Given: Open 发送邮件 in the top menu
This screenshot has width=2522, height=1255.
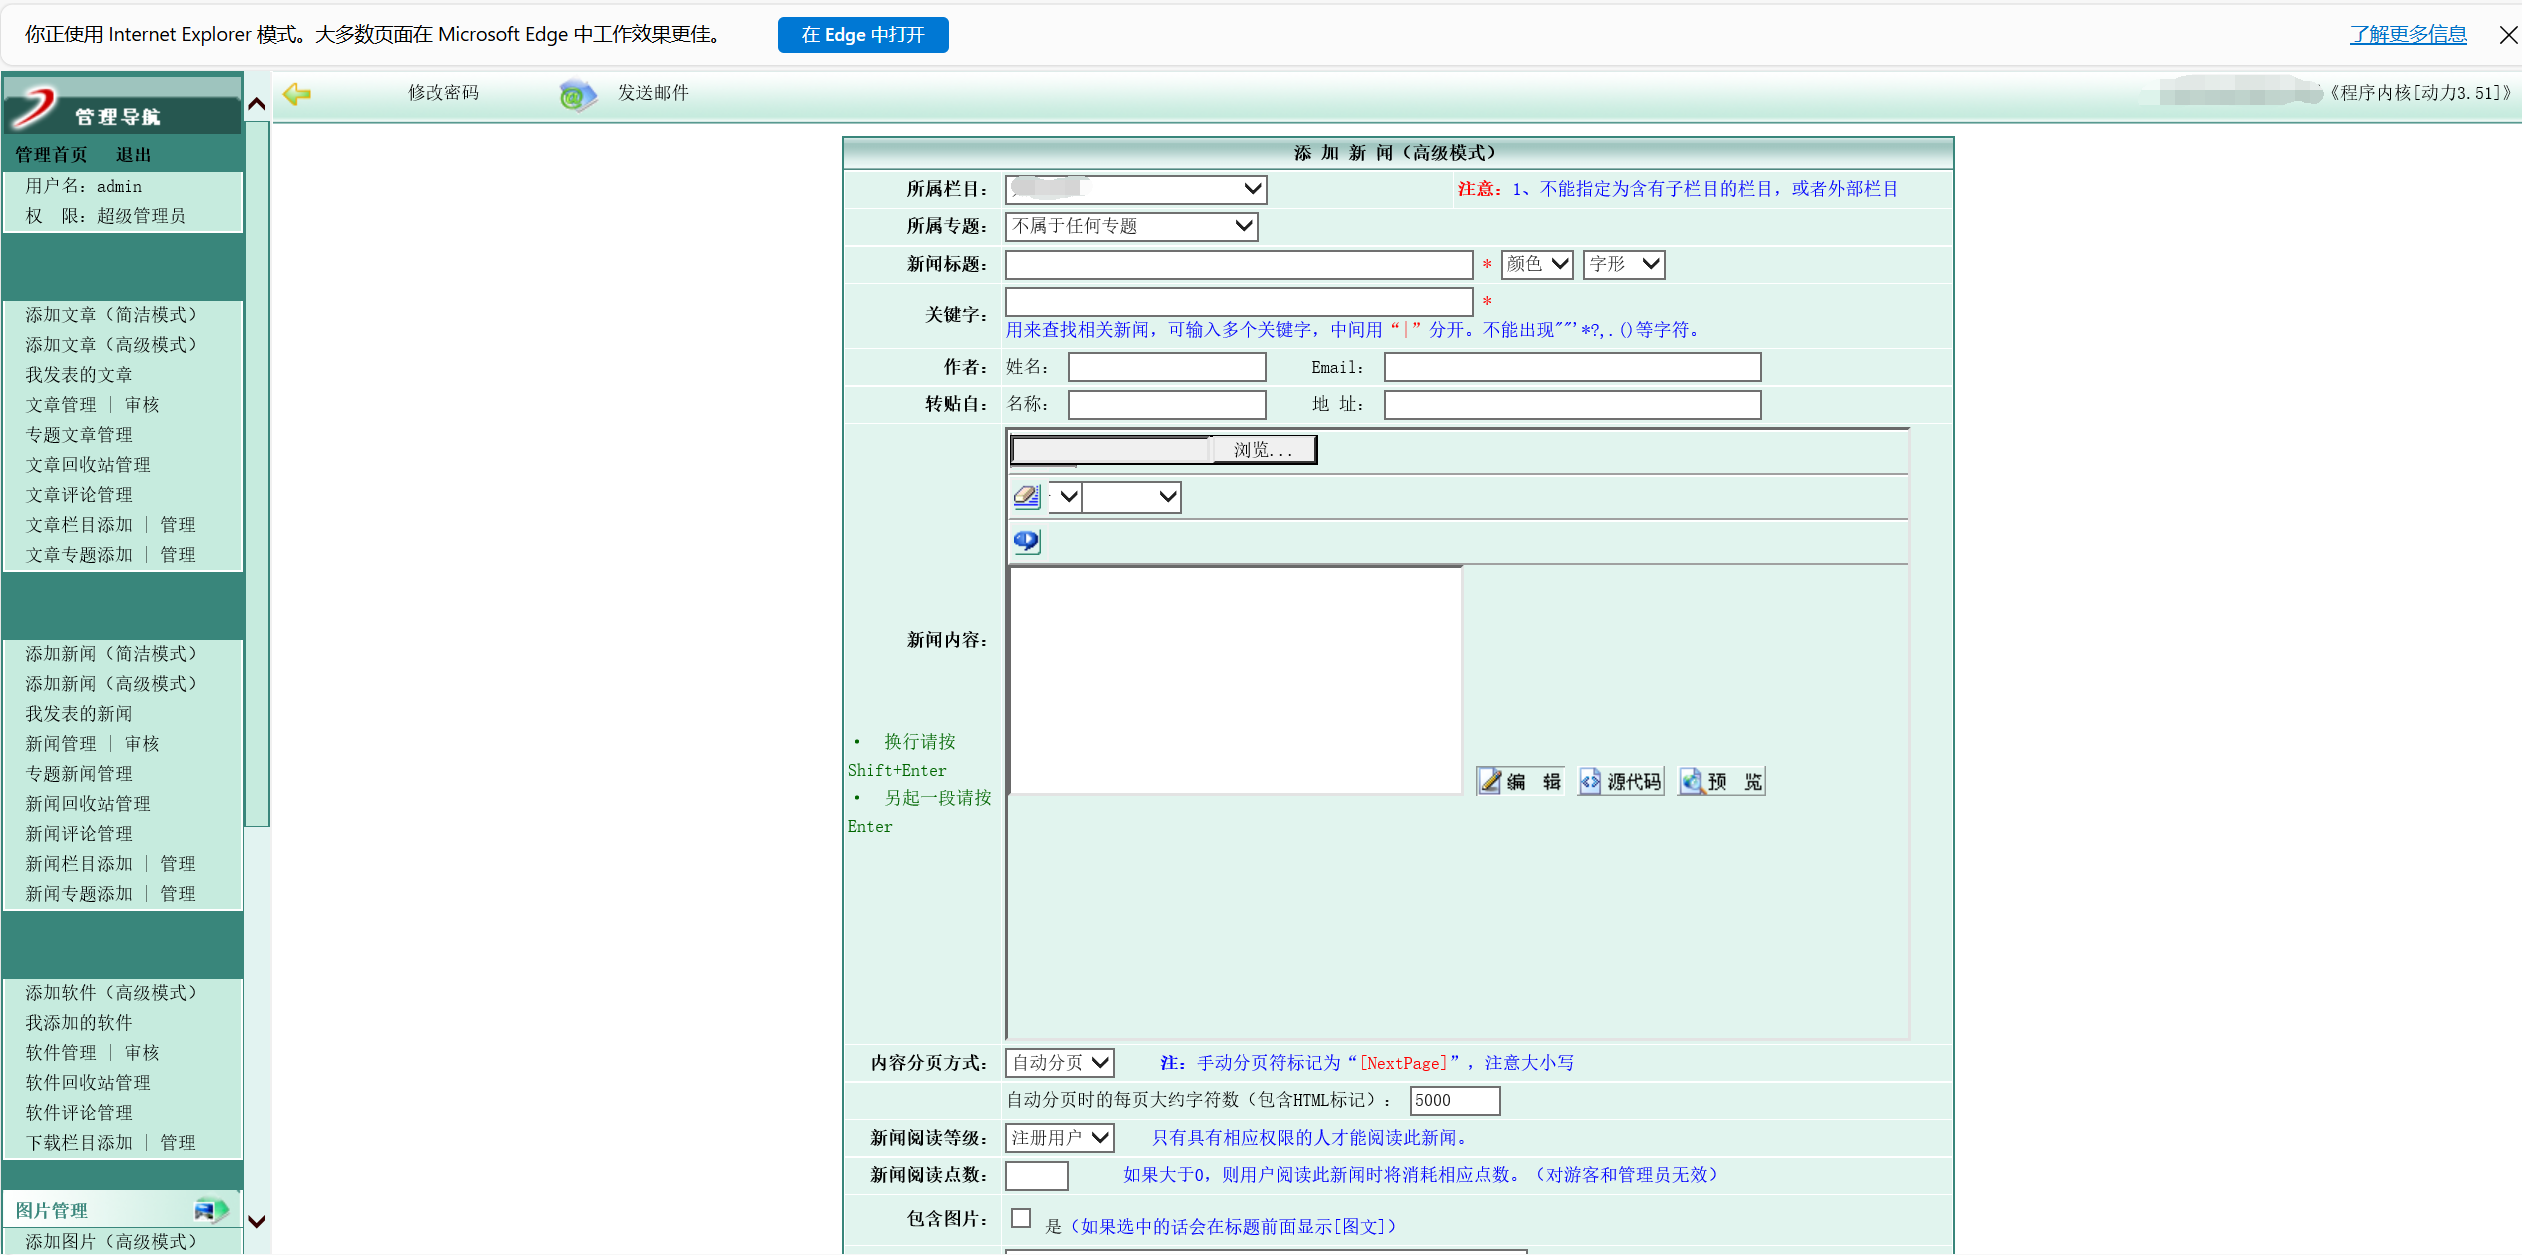Looking at the screenshot, I should coord(653,93).
